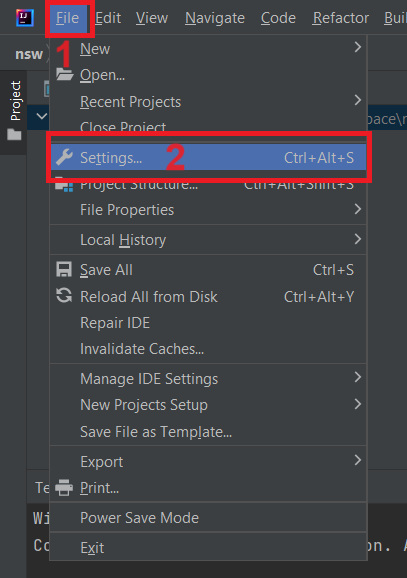This screenshot has width=407, height=578.
Task: Open the Project tool window tab
Action: click(15, 101)
